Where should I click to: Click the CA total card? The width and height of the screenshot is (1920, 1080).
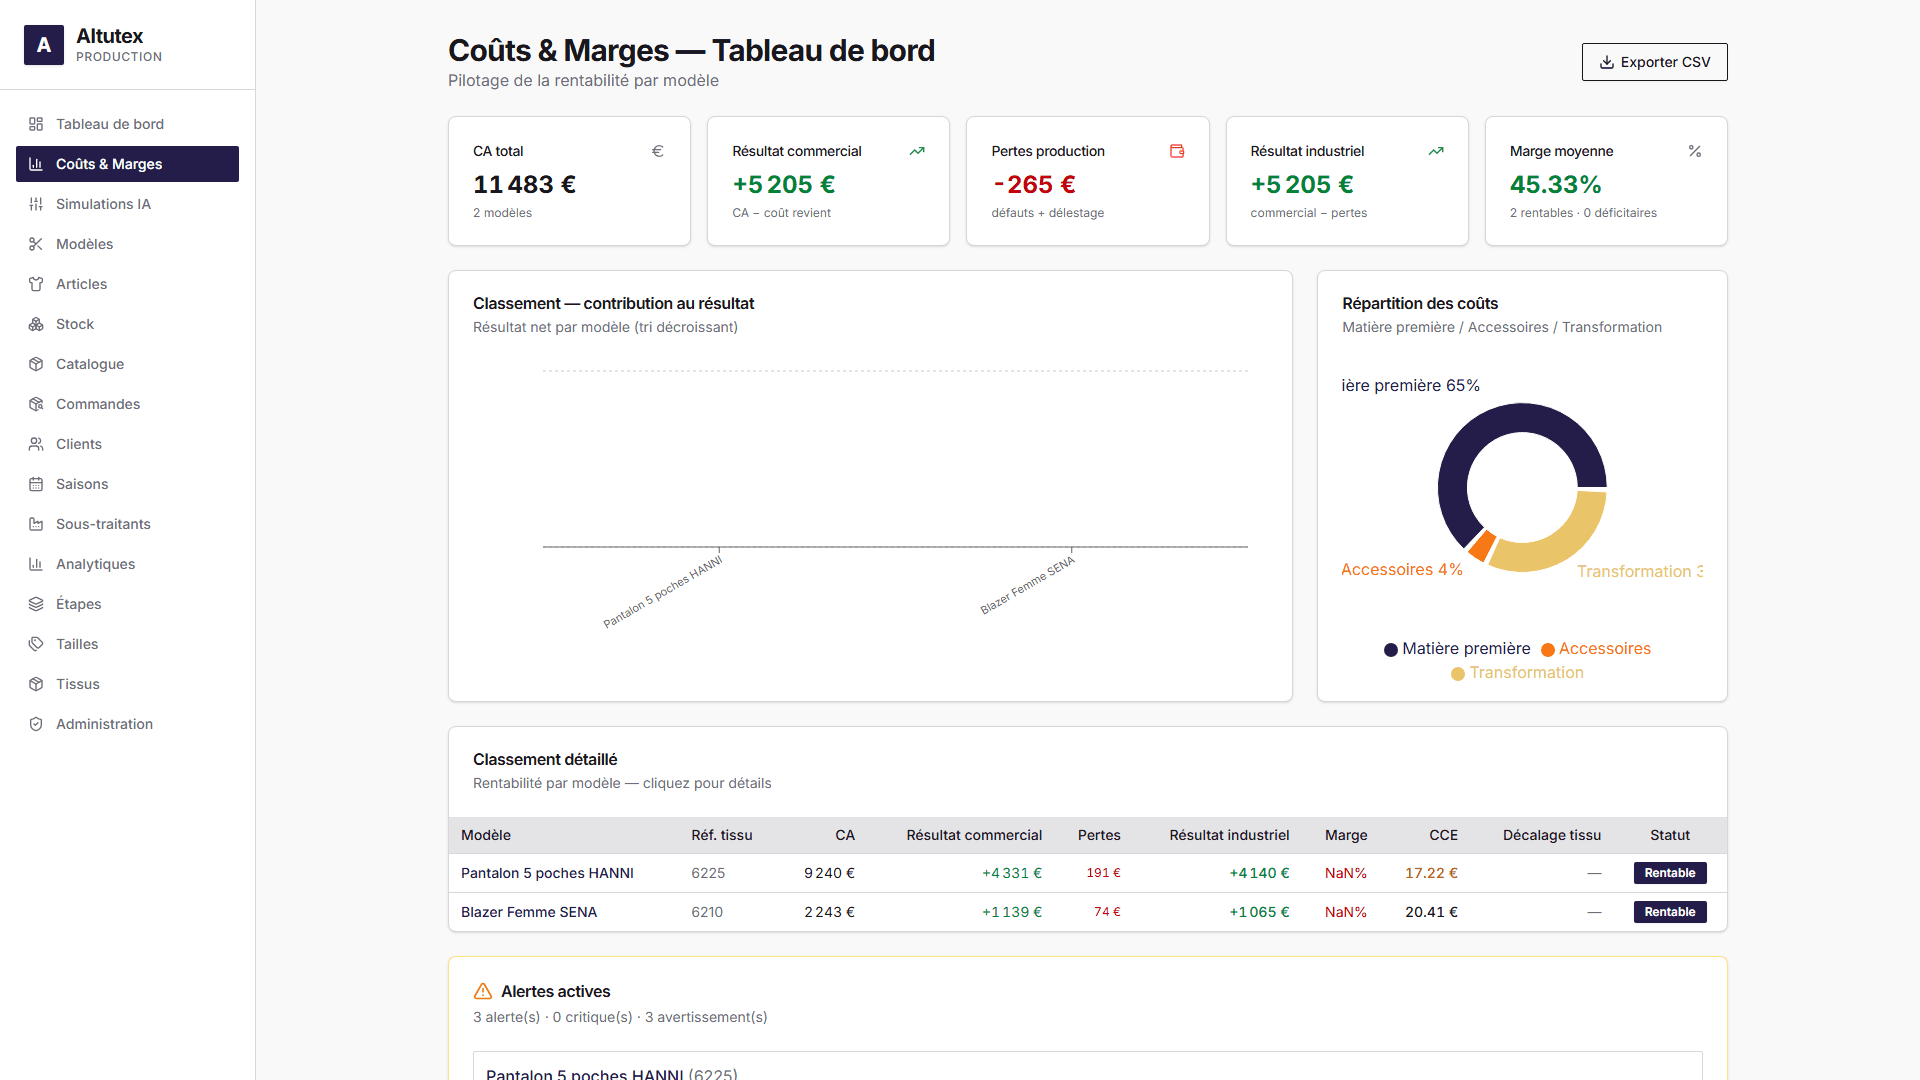[x=569, y=181]
